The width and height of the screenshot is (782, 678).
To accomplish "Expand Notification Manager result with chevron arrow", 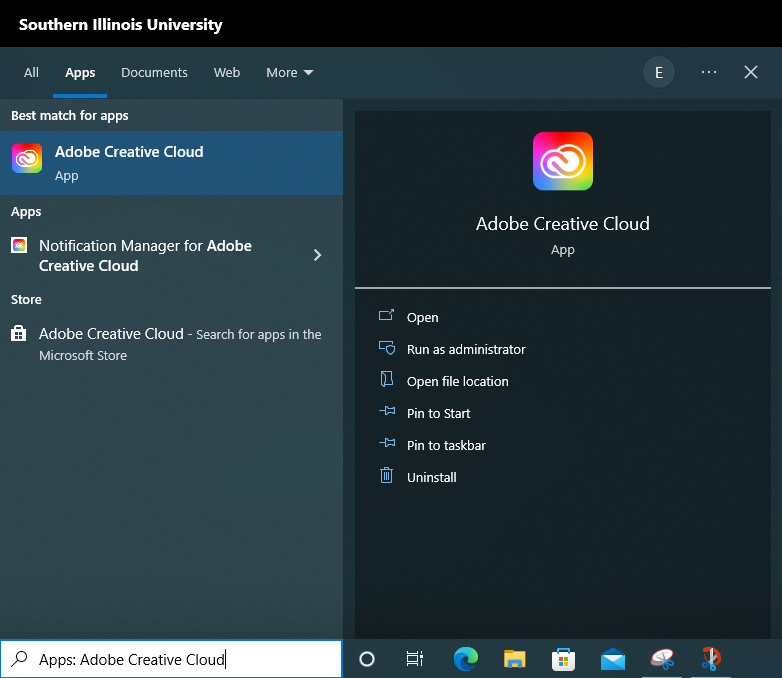I will 317,255.
